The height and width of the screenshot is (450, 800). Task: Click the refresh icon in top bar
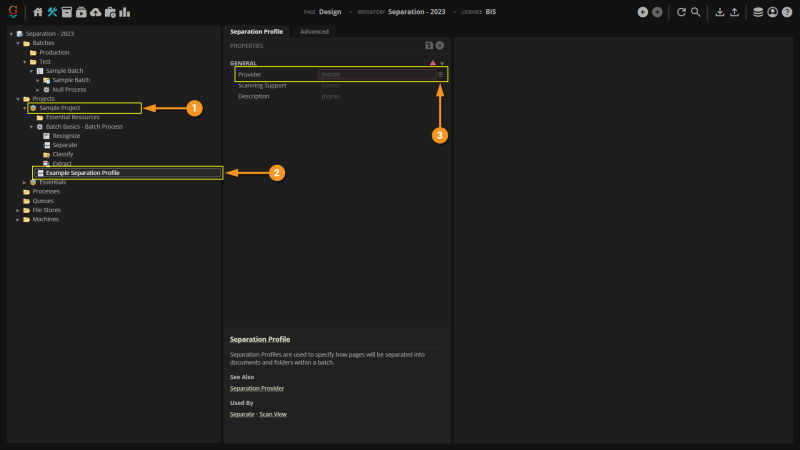coord(681,12)
